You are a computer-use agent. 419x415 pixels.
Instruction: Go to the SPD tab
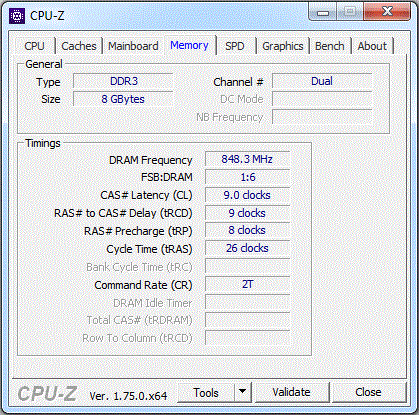235,46
